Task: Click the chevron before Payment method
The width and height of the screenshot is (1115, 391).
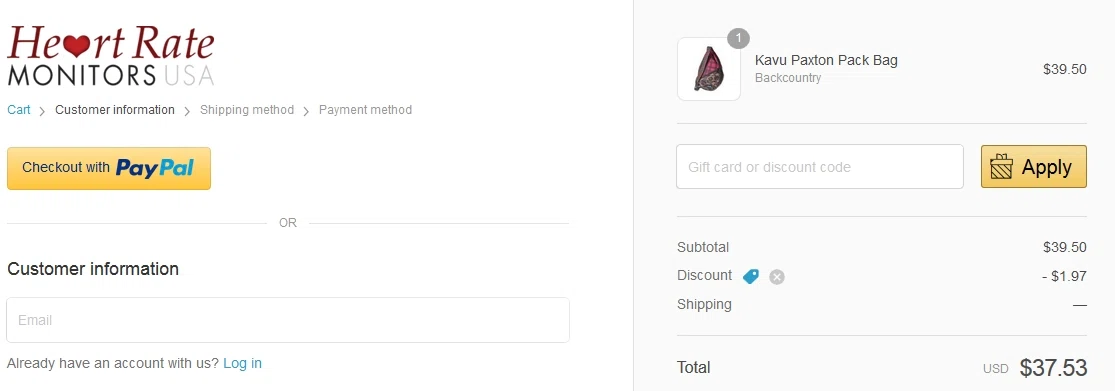Action: [306, 111]
